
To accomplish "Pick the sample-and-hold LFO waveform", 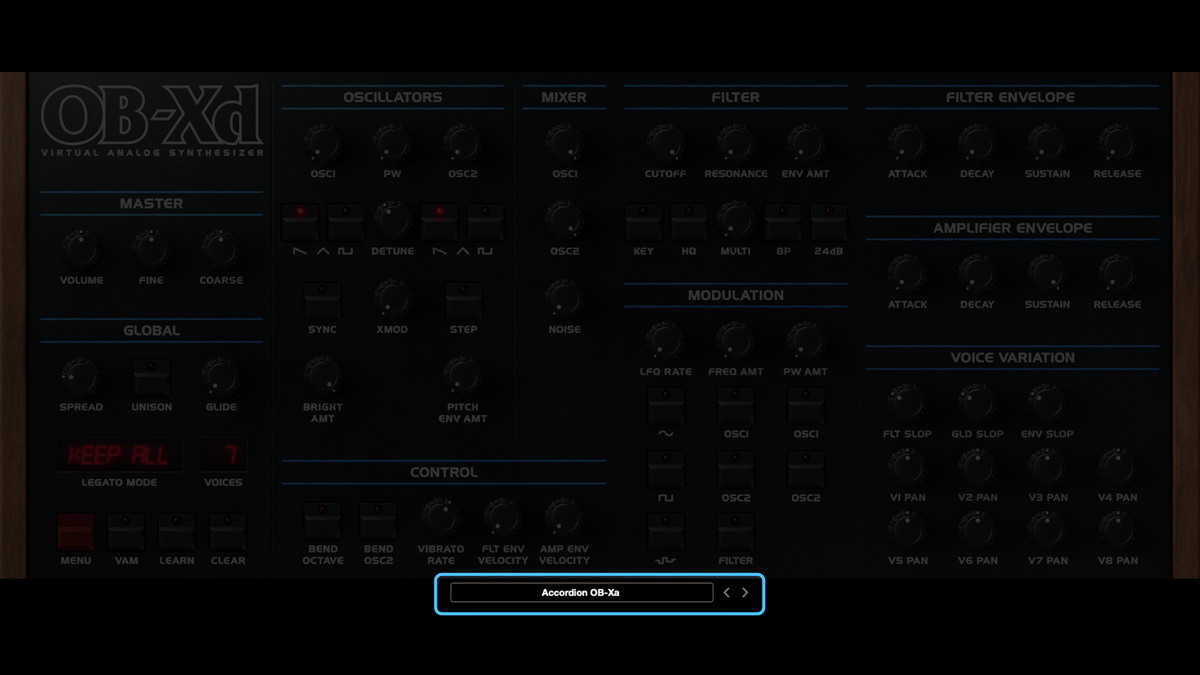I will [x=666, y=530].
